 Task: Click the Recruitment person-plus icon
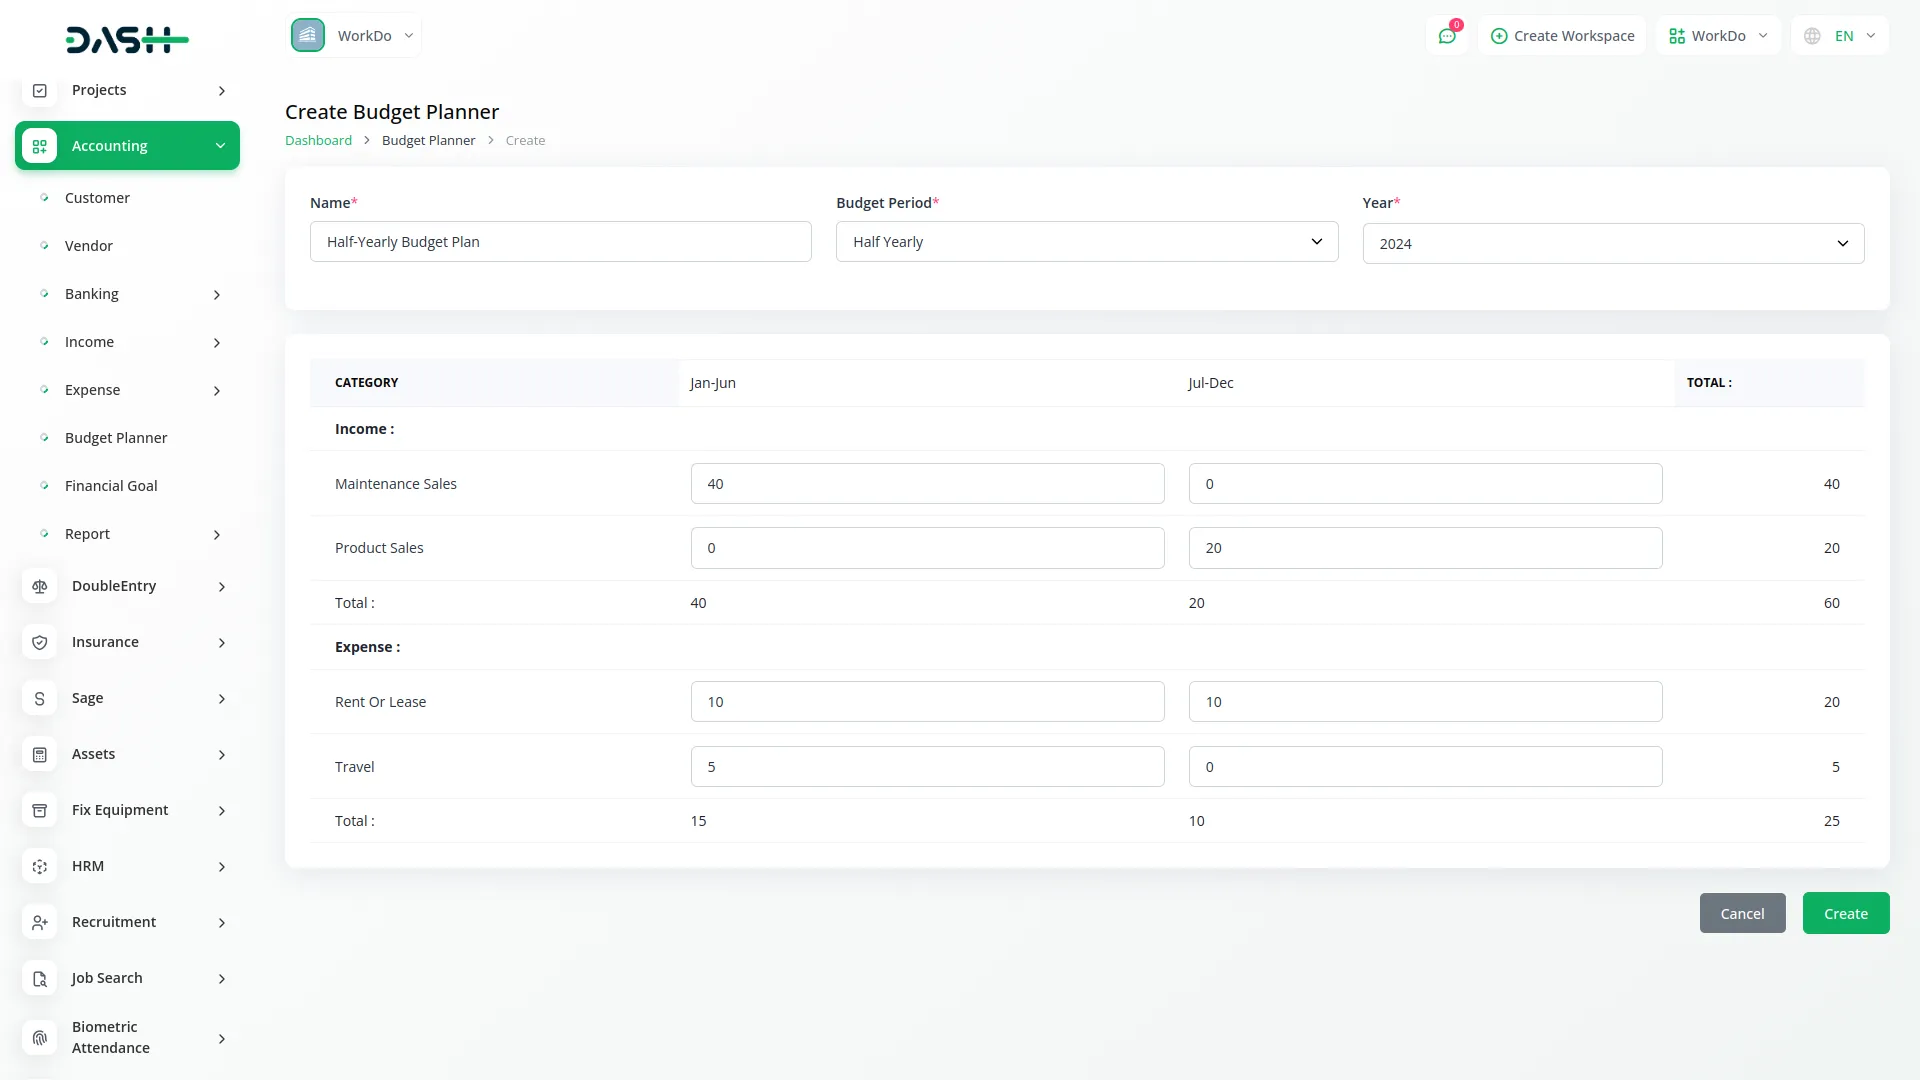(40, 923)
